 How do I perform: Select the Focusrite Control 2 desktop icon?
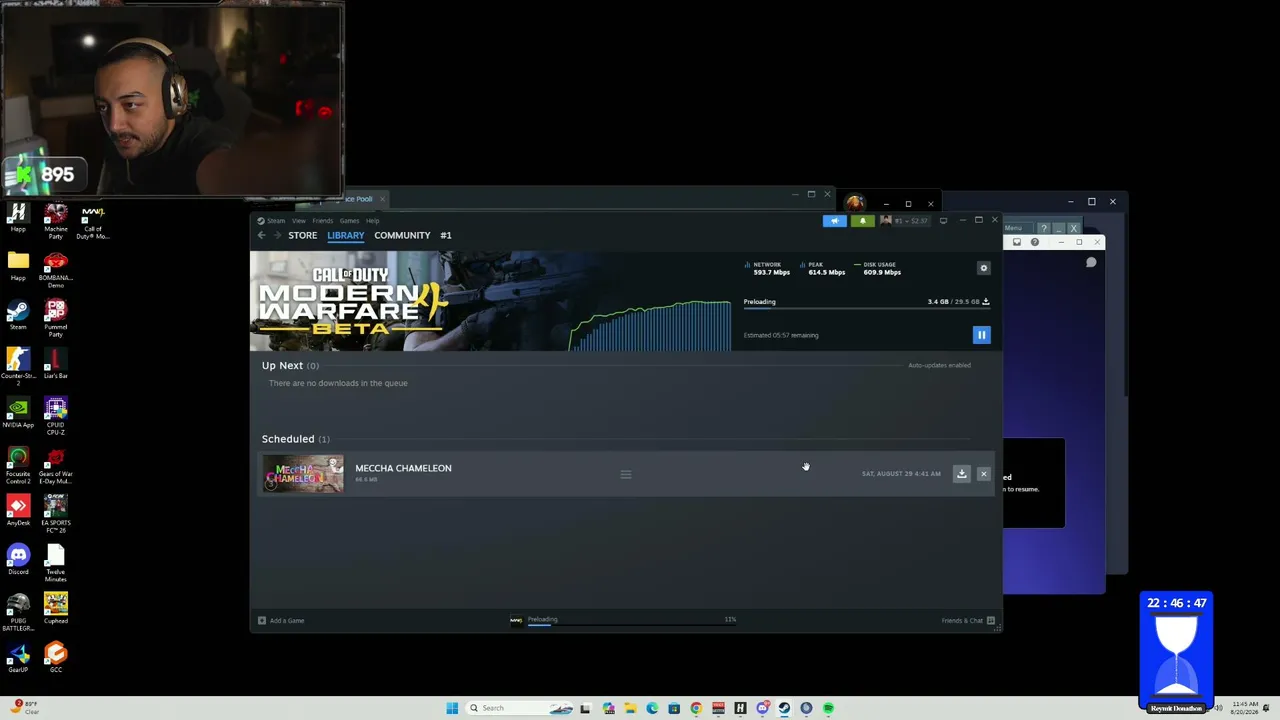[18, 466]
